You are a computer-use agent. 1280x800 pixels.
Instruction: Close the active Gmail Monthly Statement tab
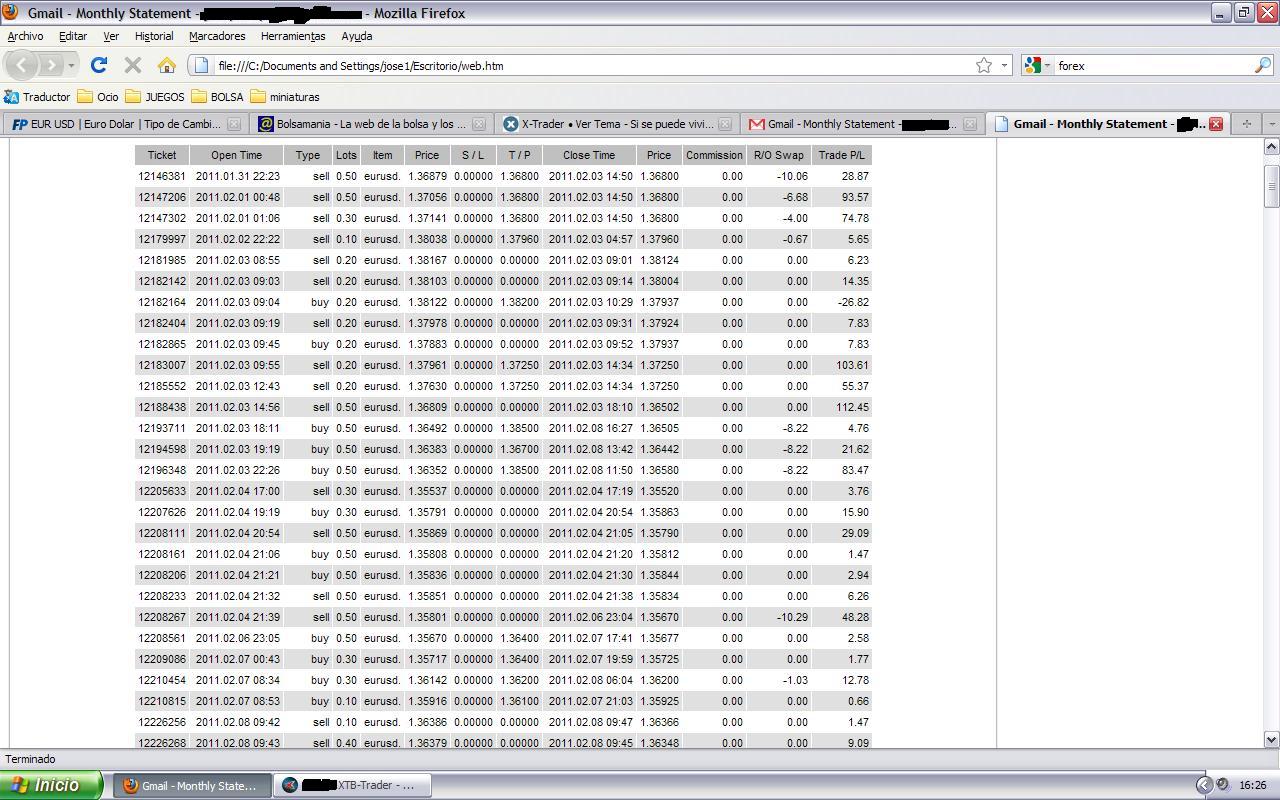coord(1216,124)
